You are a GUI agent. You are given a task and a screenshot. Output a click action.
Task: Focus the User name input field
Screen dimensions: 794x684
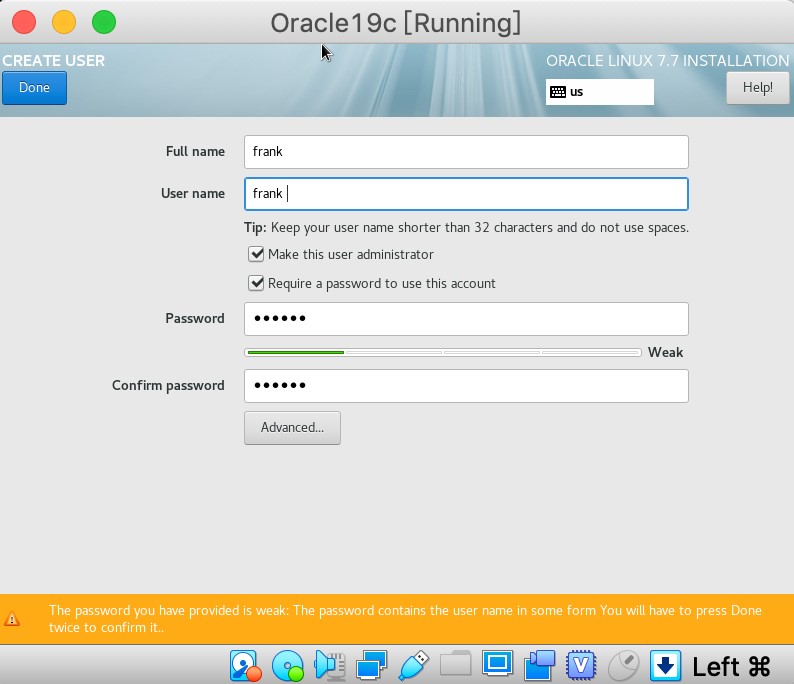pyautogui.click(x=466, y=194)
